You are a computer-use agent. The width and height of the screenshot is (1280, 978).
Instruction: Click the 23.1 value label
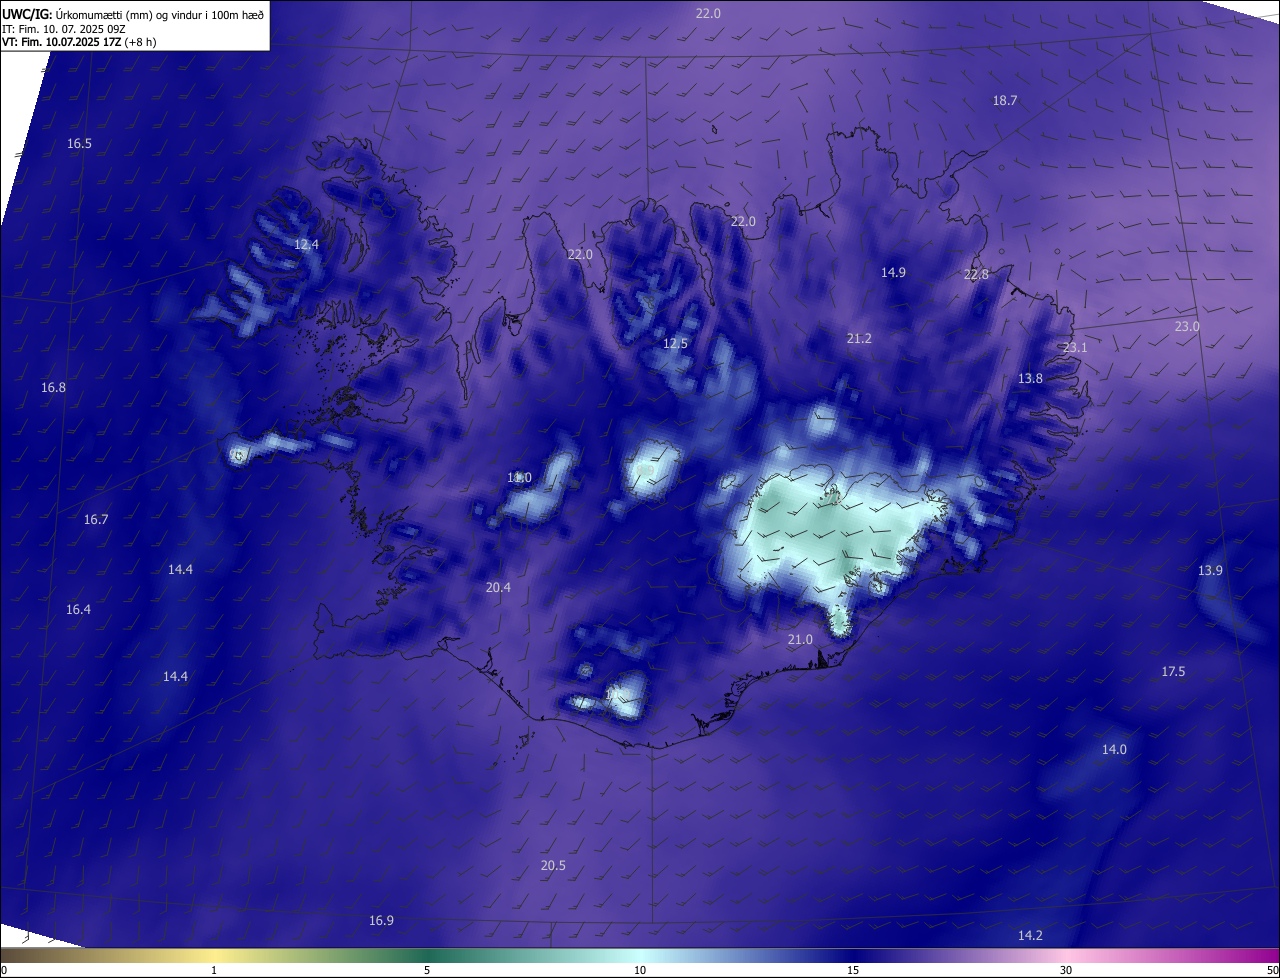tap(1075, 347)
